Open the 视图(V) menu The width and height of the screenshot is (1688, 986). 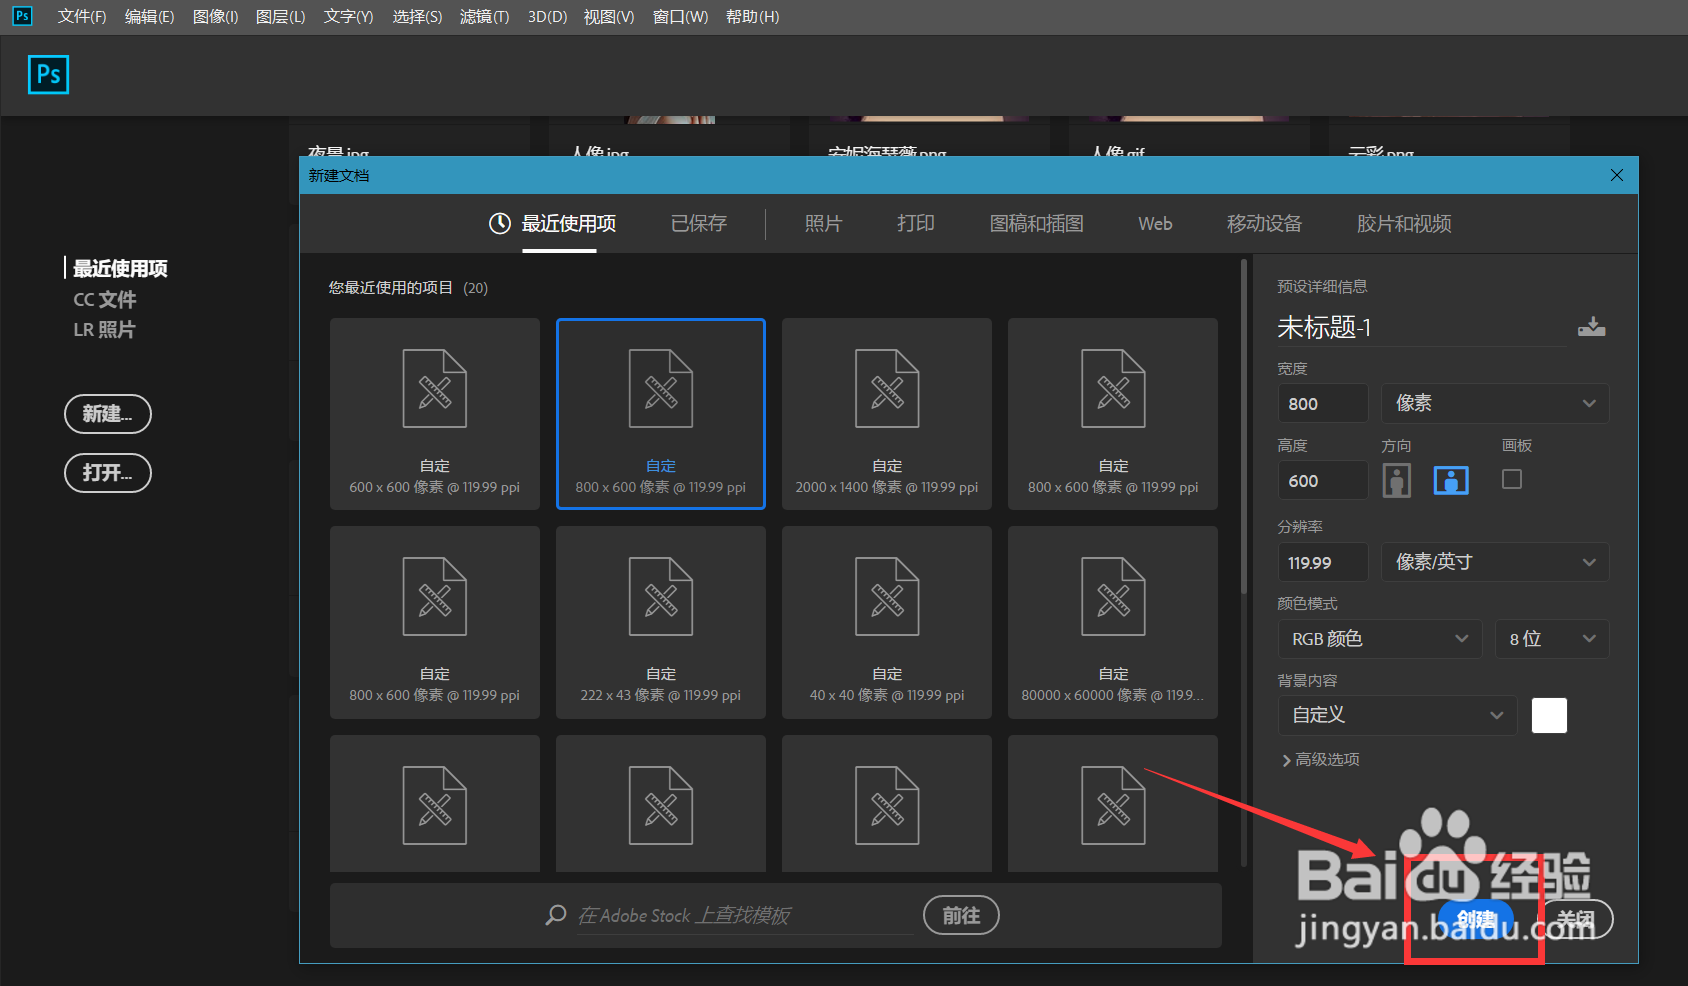(609, 17)
